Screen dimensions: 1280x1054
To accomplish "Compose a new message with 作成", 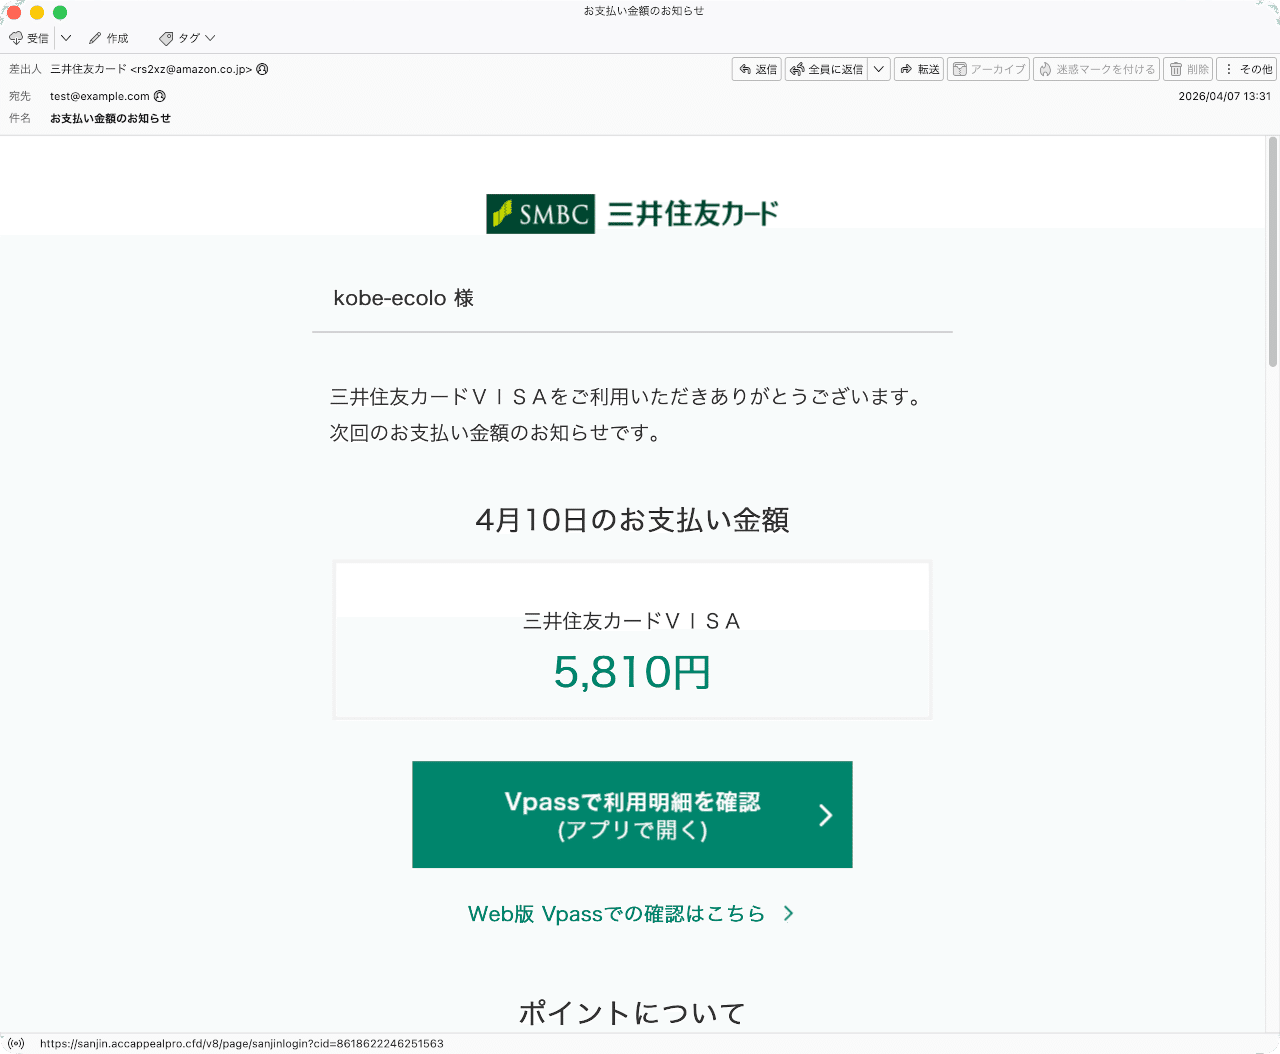I will tap(109, 38).
